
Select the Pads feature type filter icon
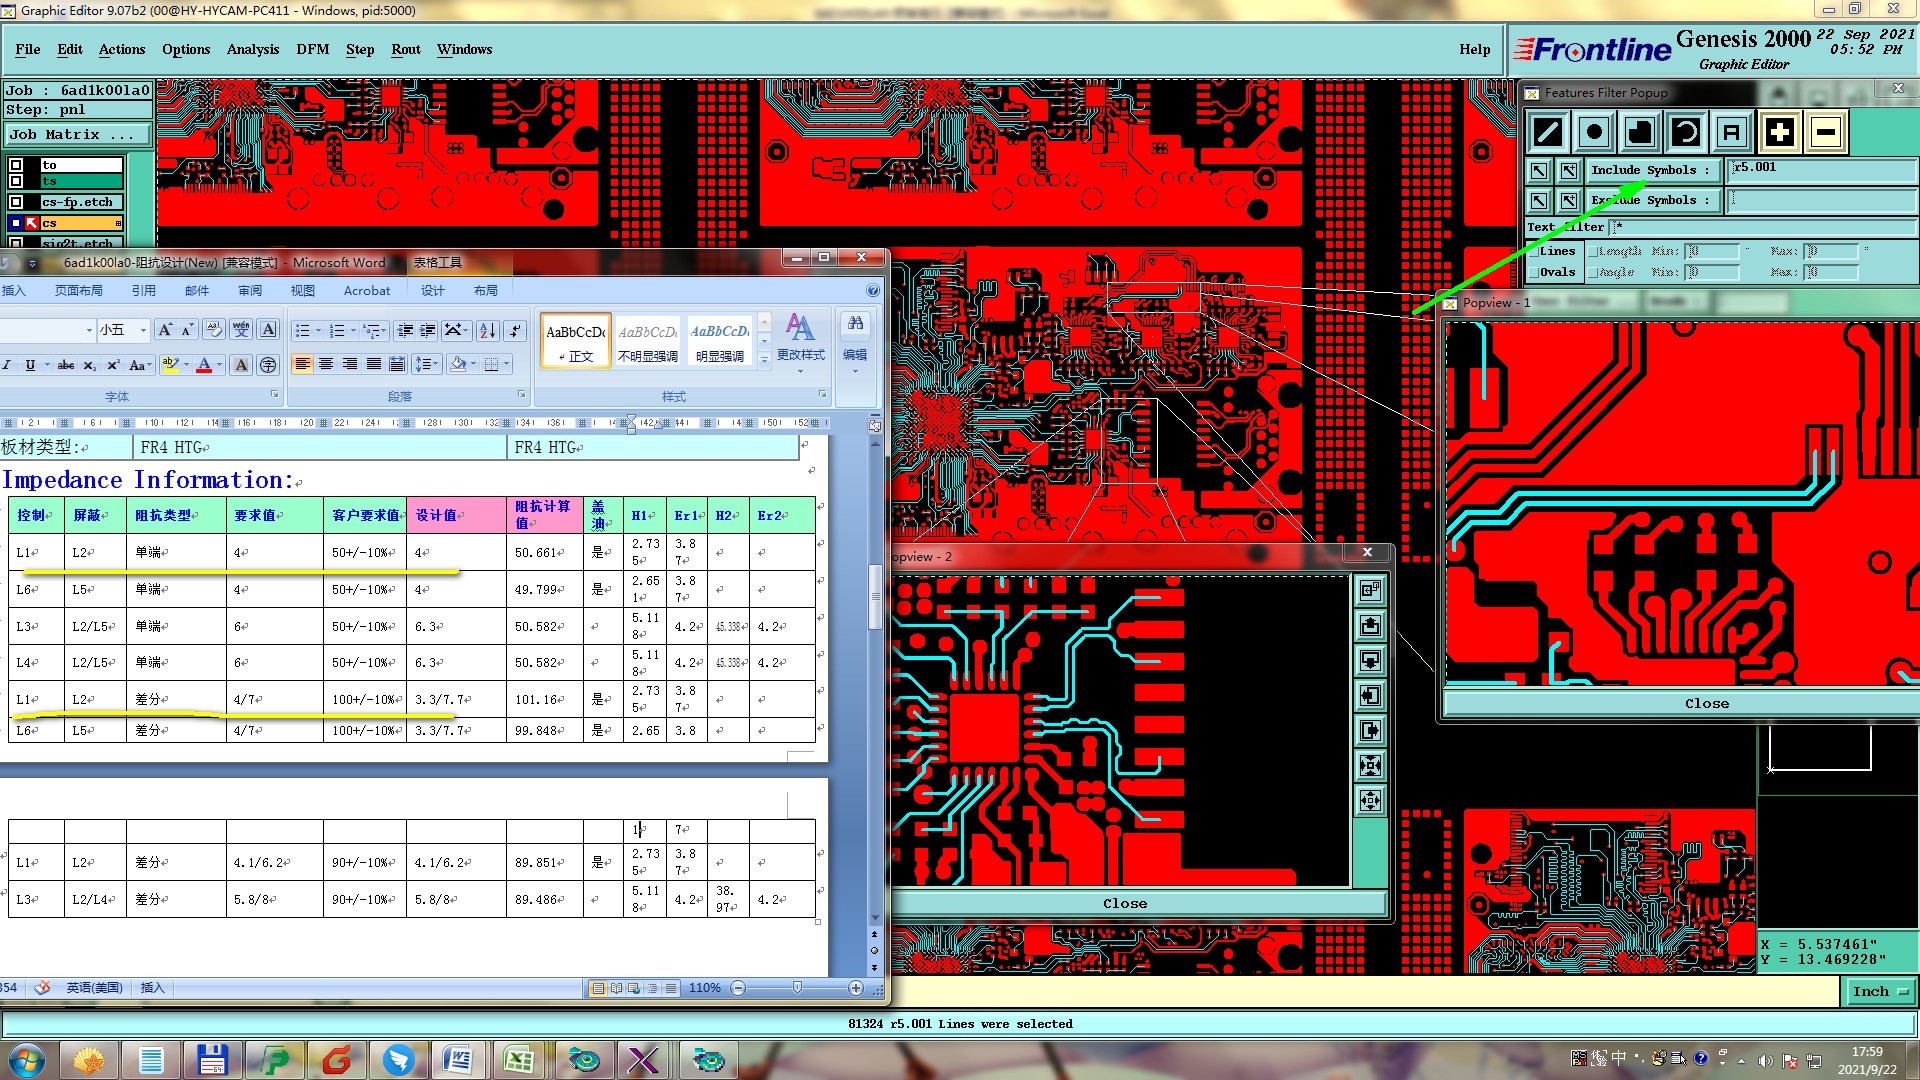tap(1594, 132)
